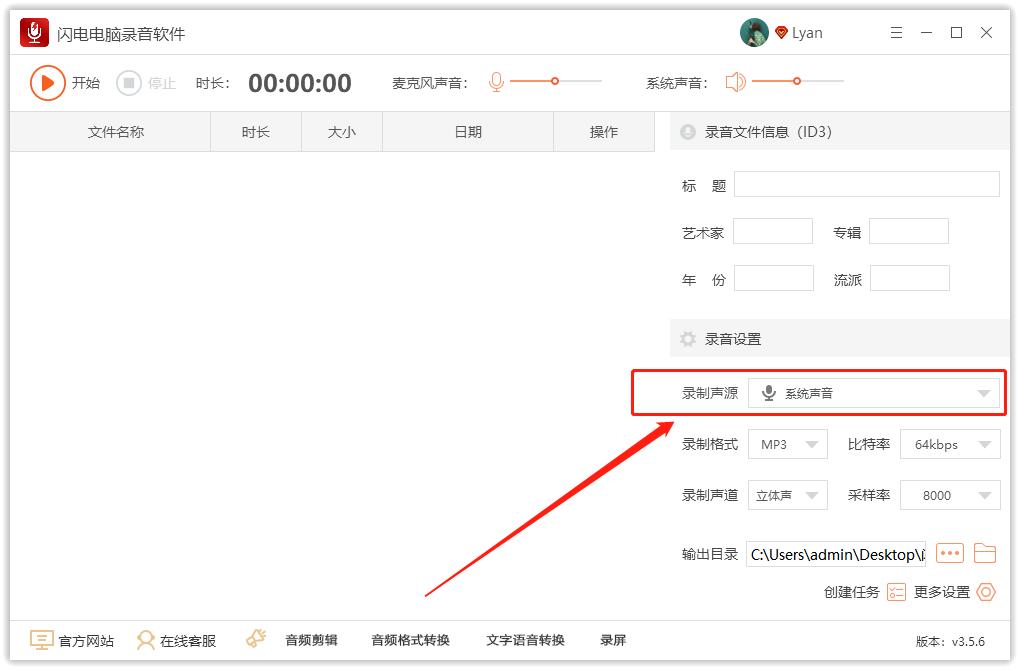The height and width of the screenshot is (670, 1020).
Task: Click inside the 标题 title input field
Action: click(x=865, y=184)
